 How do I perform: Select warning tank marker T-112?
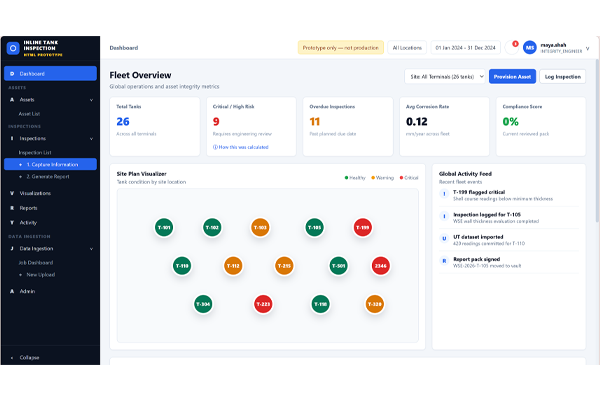tap(233, 266)
